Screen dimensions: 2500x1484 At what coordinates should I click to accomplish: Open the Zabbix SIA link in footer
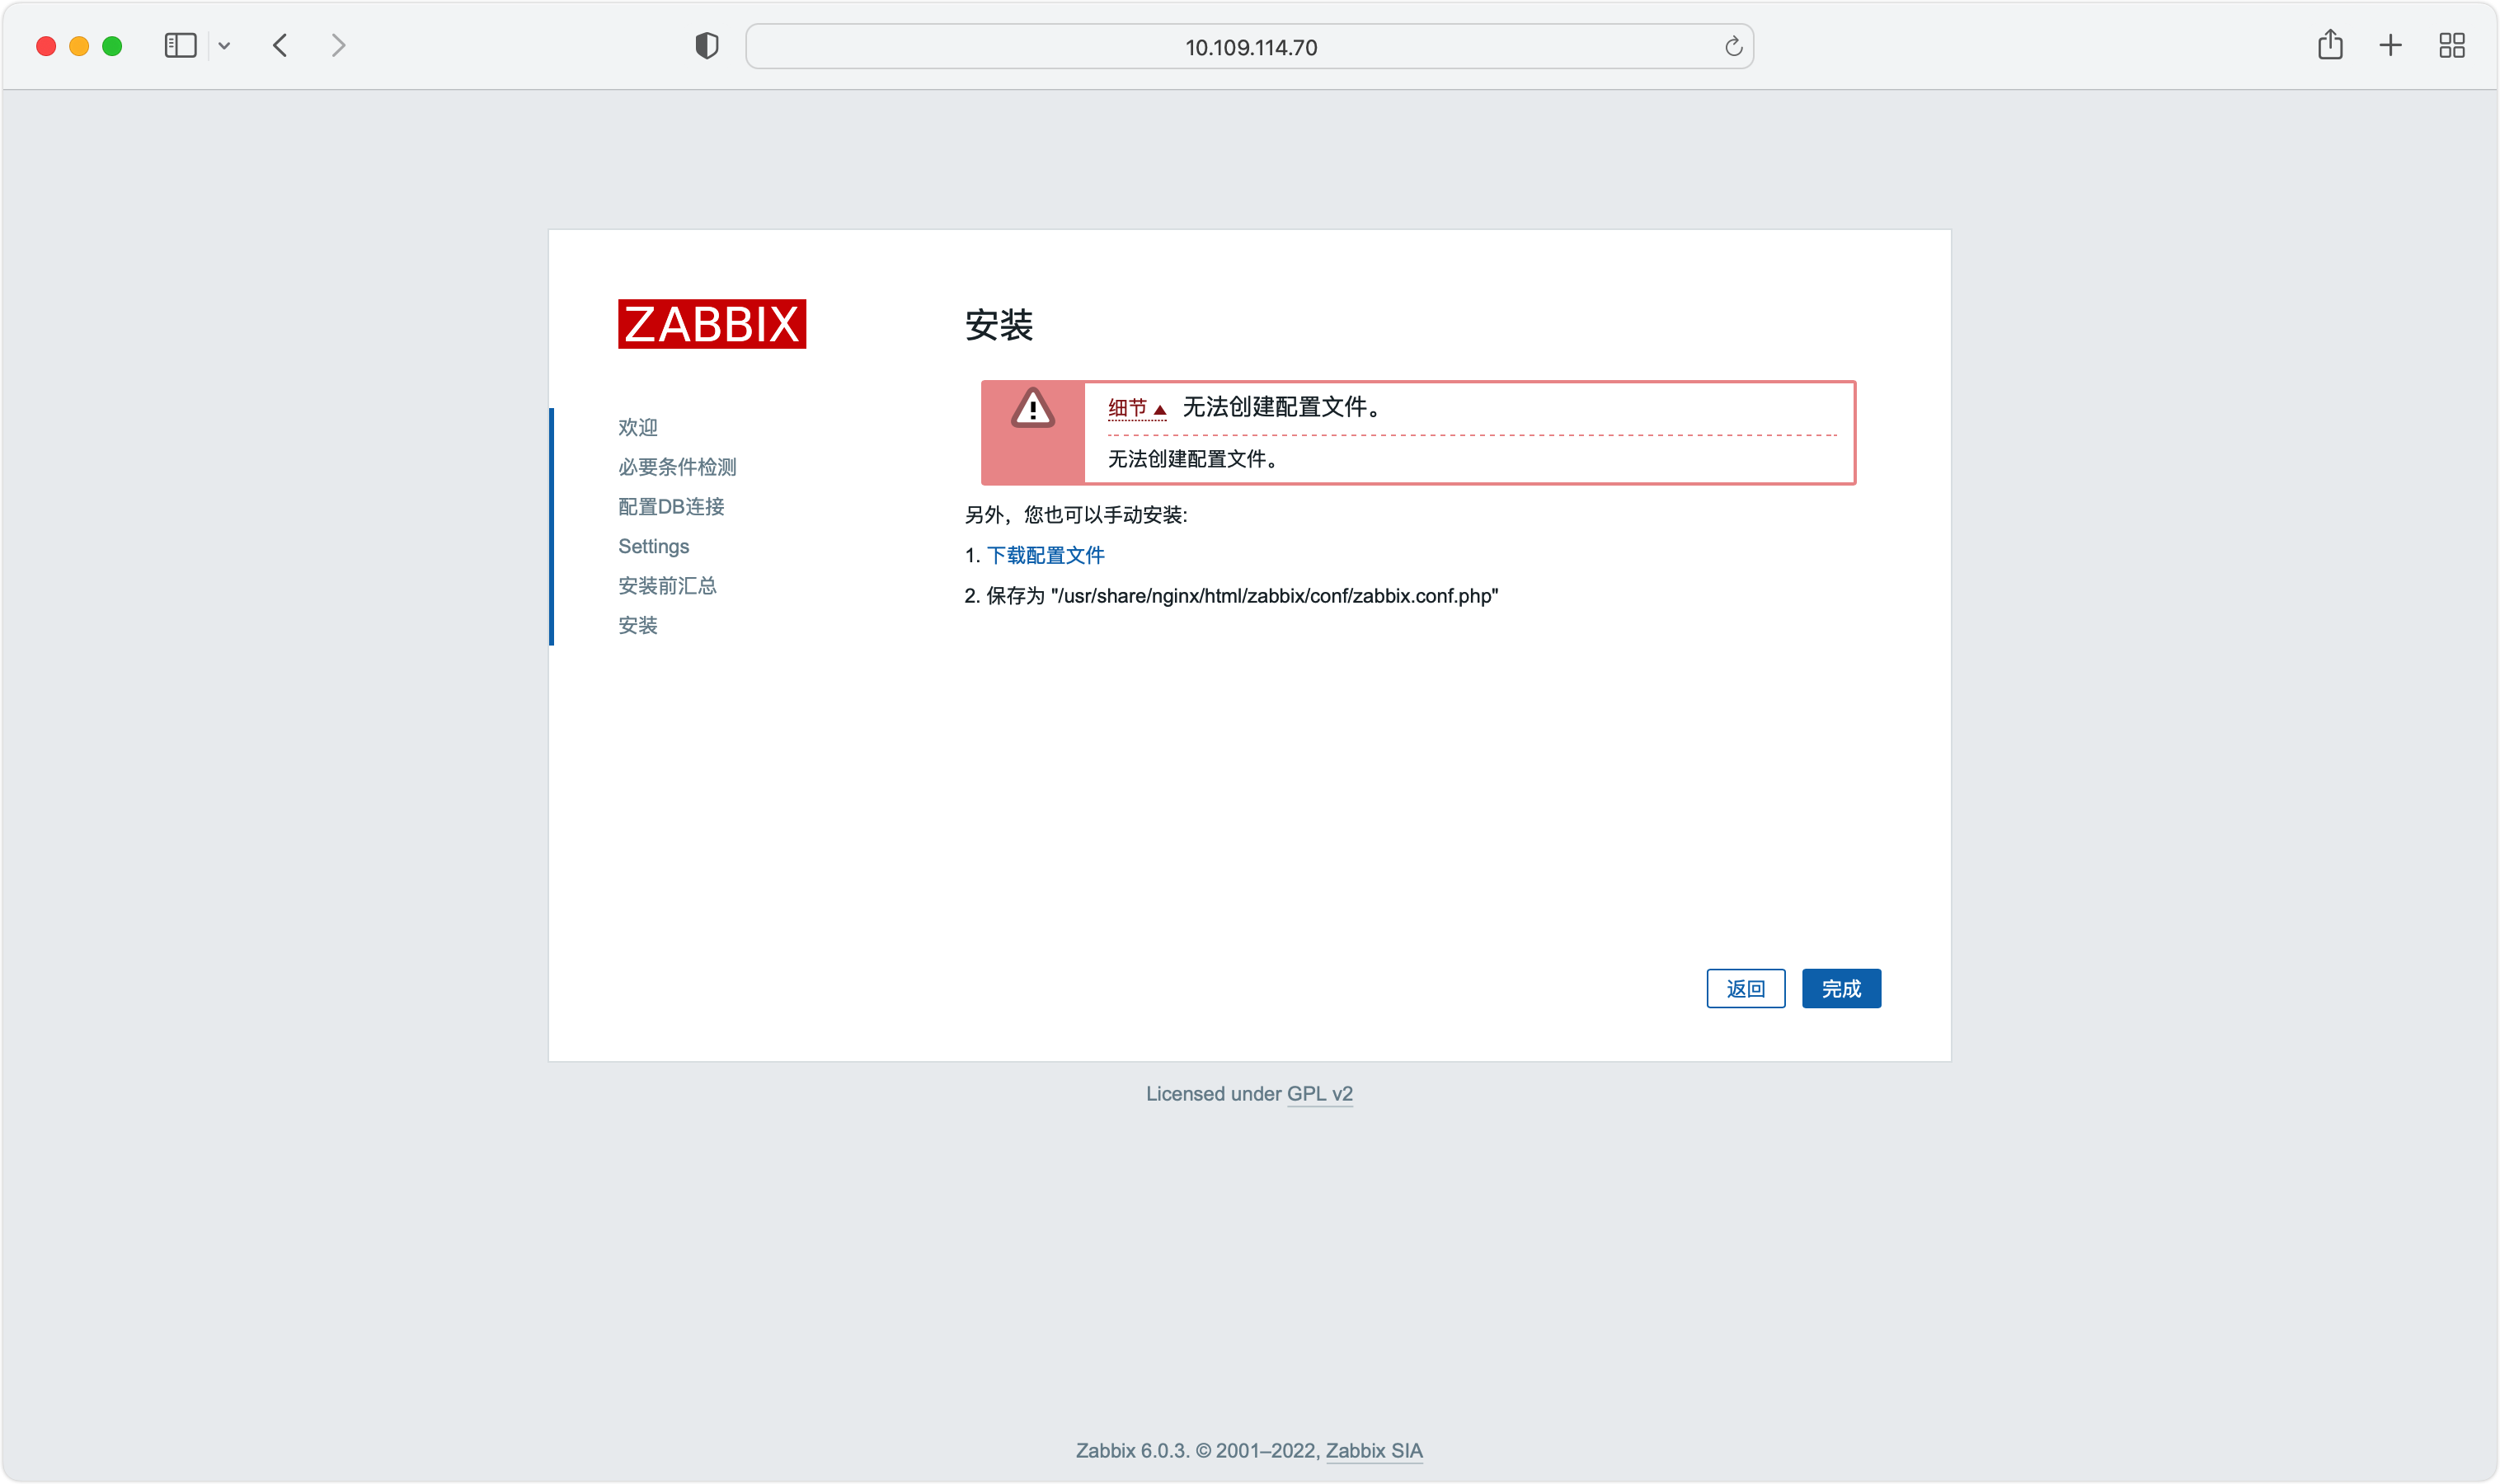(x=1374, y=1450)
